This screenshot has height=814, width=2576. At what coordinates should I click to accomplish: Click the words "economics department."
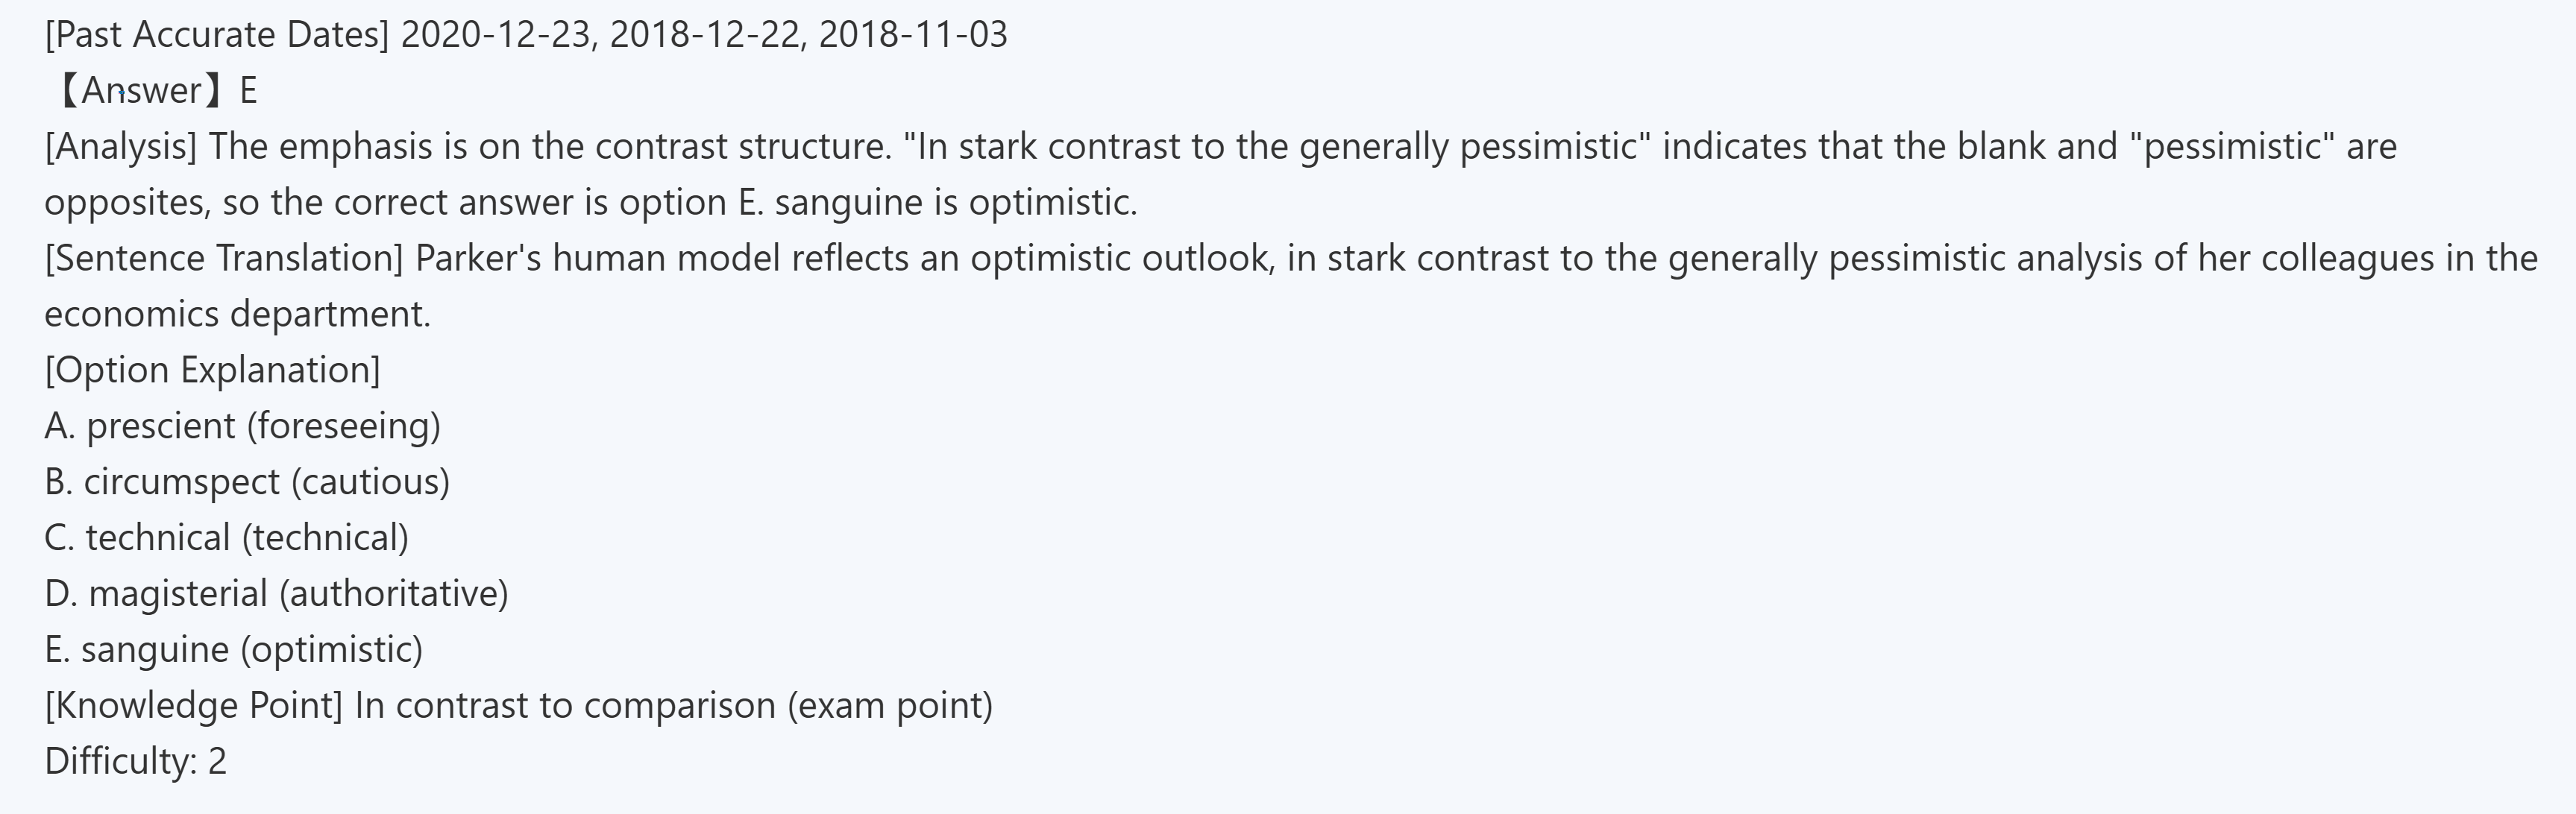click(x=237, y=315)
